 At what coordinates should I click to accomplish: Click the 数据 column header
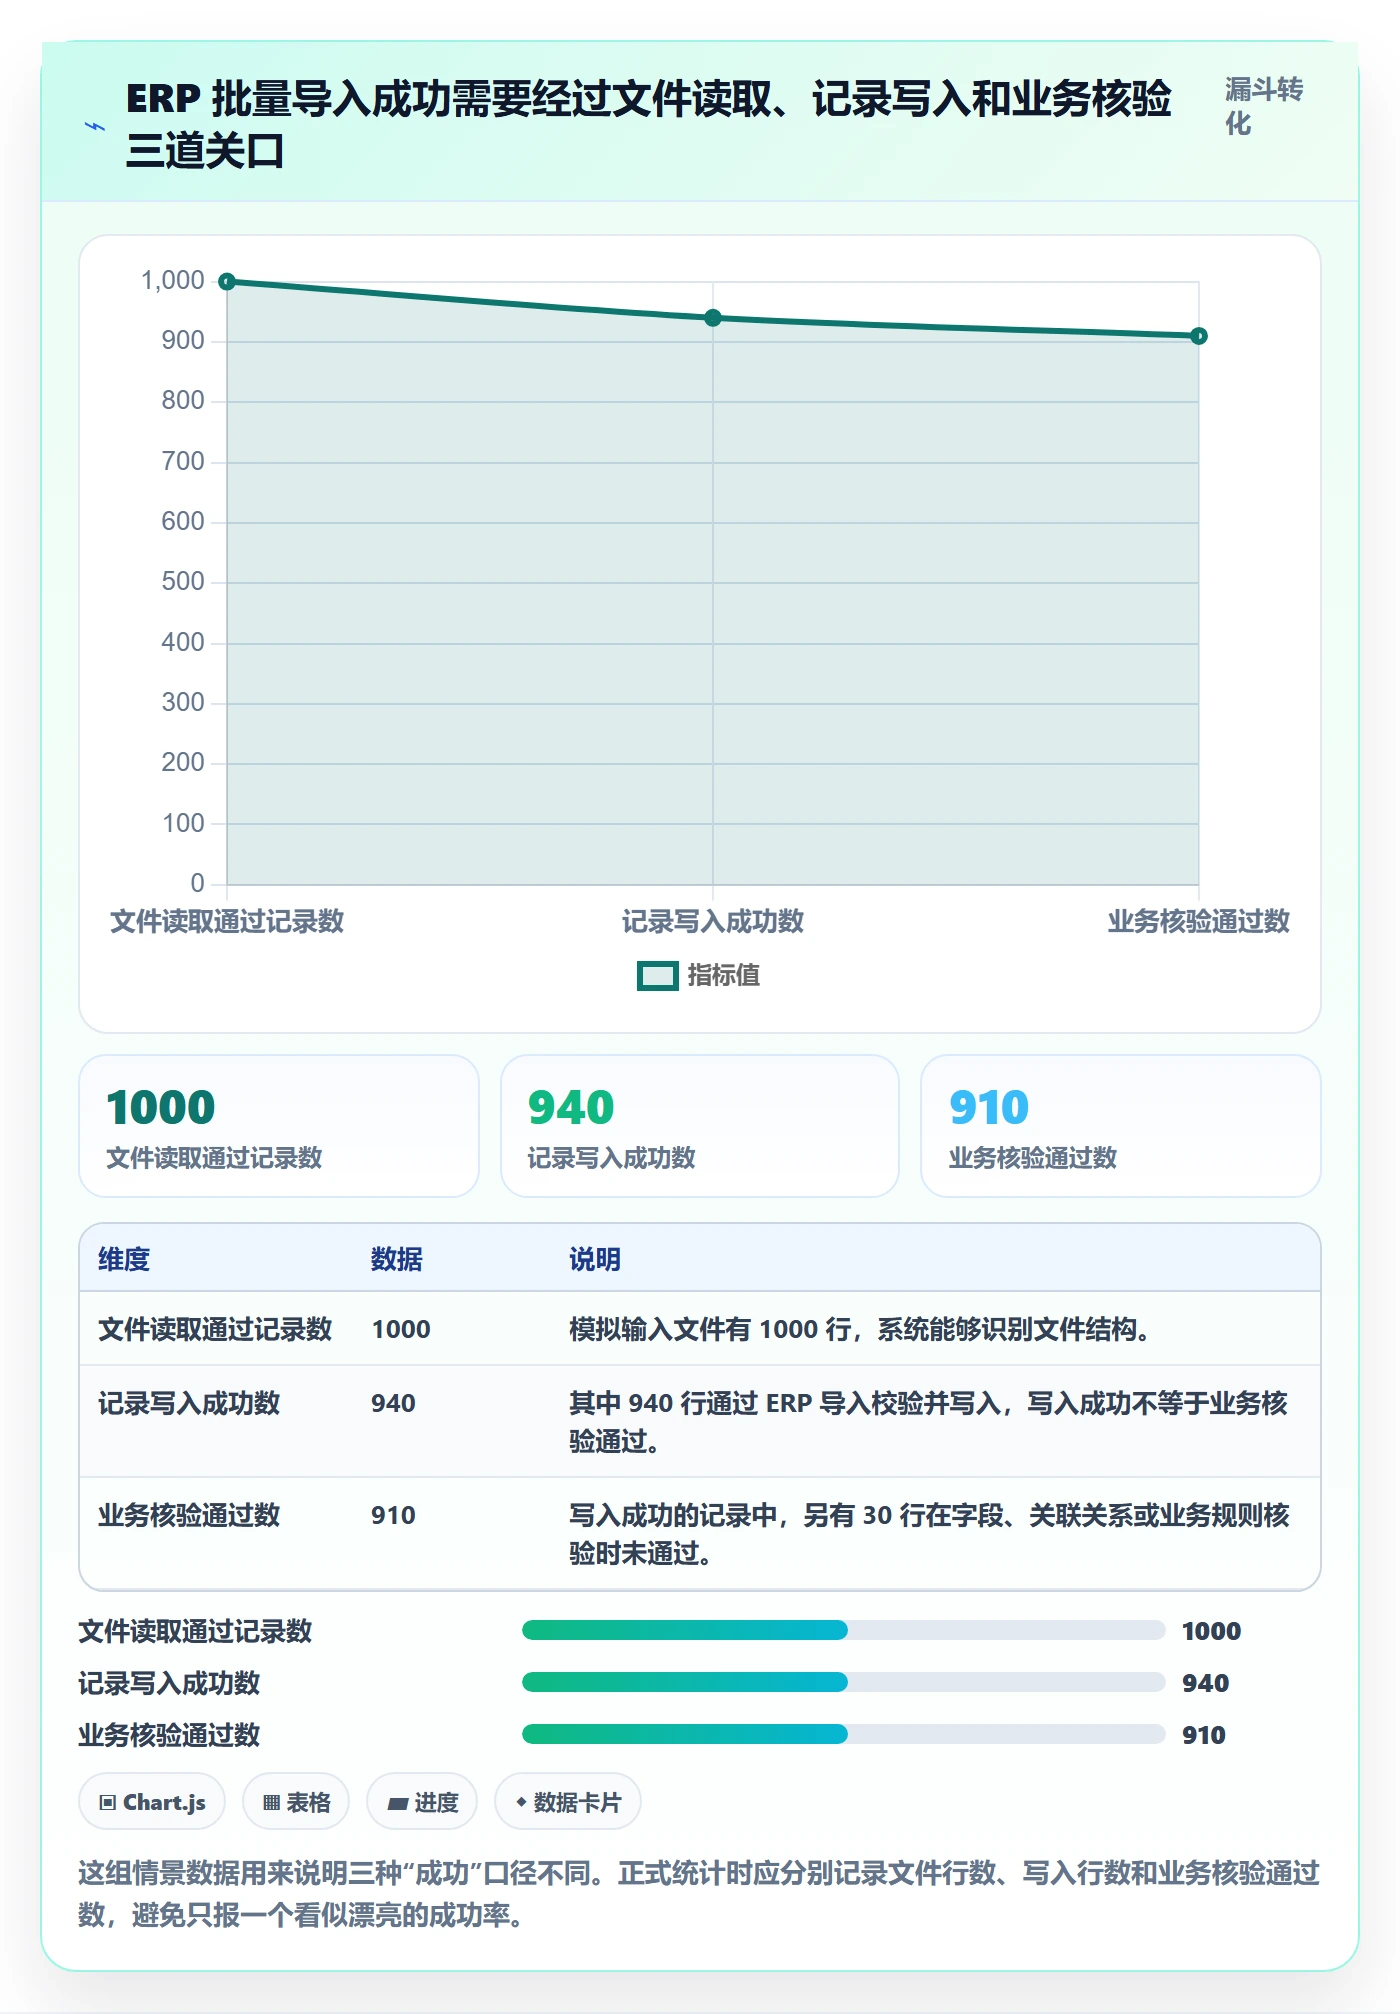[x=397, y=1259]
